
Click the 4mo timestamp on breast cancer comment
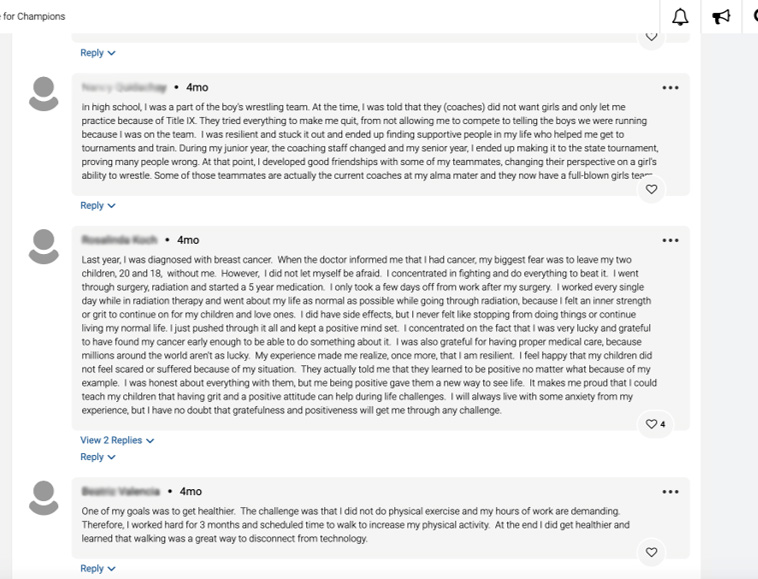pyautogui.click(x=188, y=240)
